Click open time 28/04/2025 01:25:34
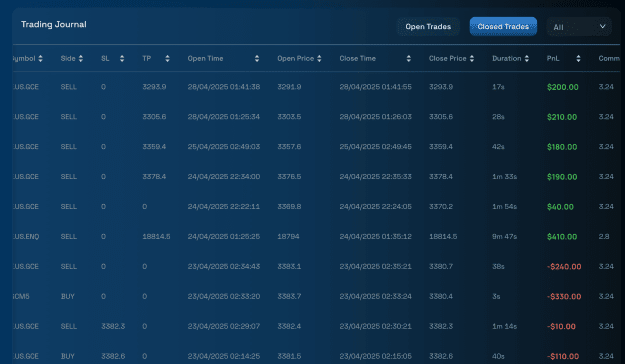The width and height of the screenshot is (625, 364). 224,117
